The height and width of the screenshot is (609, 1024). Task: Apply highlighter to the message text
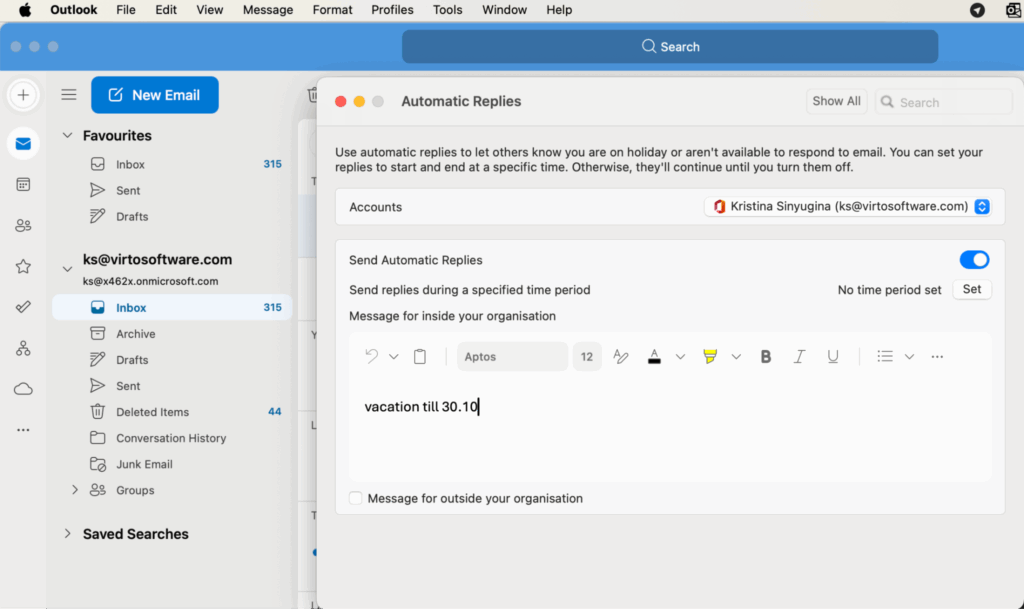(710, 356)
